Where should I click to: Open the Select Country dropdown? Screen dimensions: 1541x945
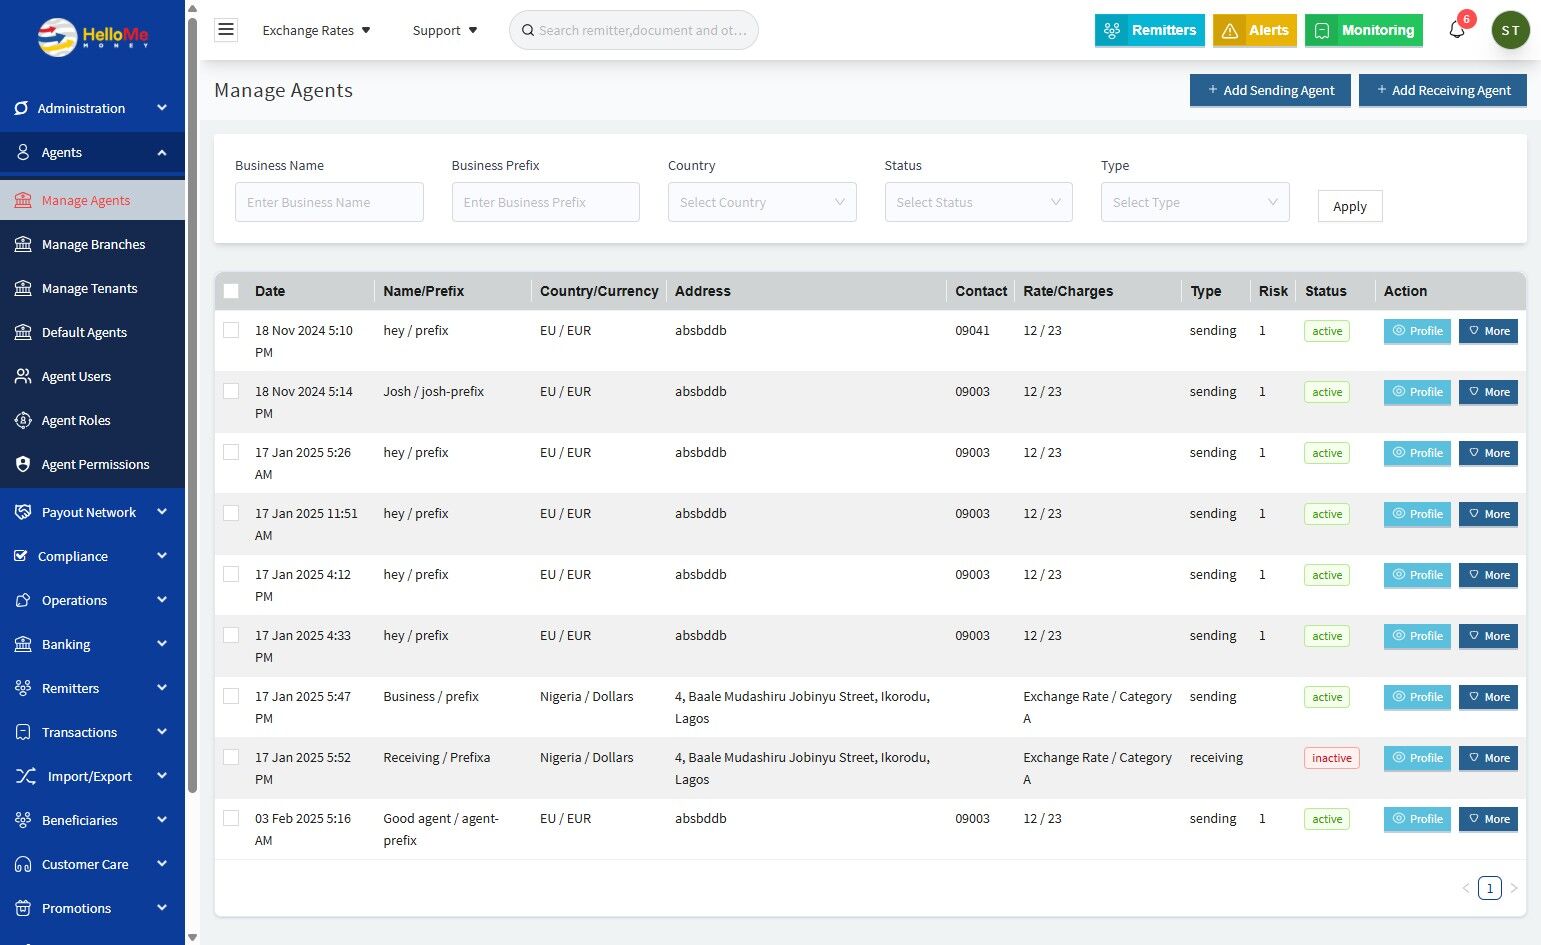click(761, 202)
